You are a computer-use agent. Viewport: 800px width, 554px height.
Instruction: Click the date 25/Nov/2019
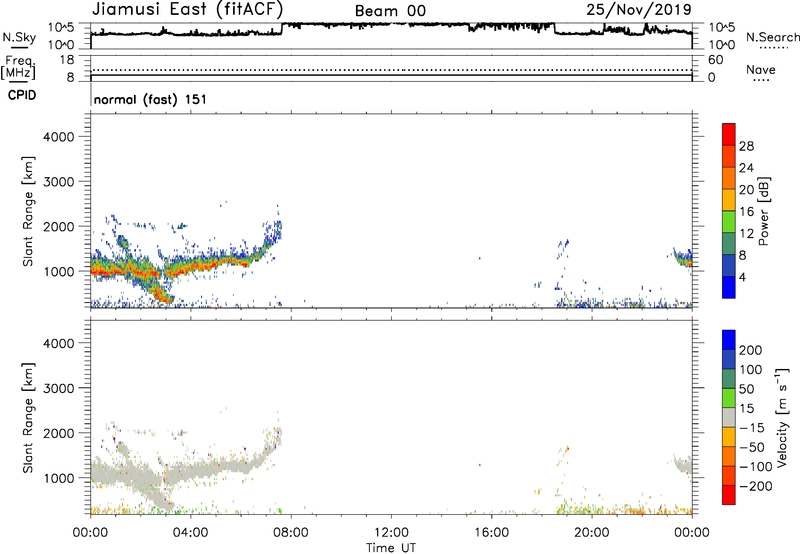tap(639, 10)
